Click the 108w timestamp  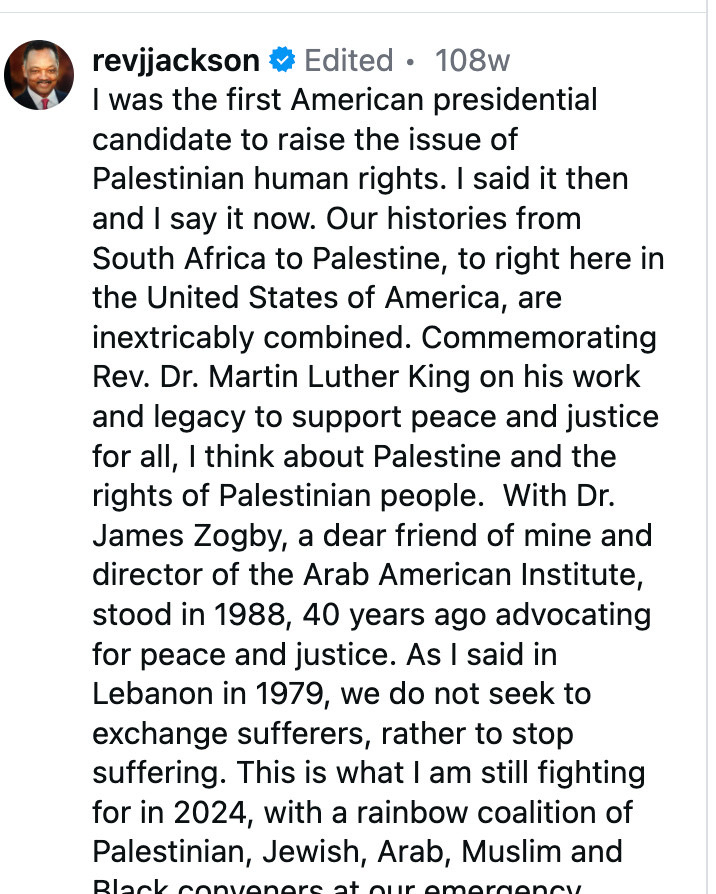click(472, 61)
